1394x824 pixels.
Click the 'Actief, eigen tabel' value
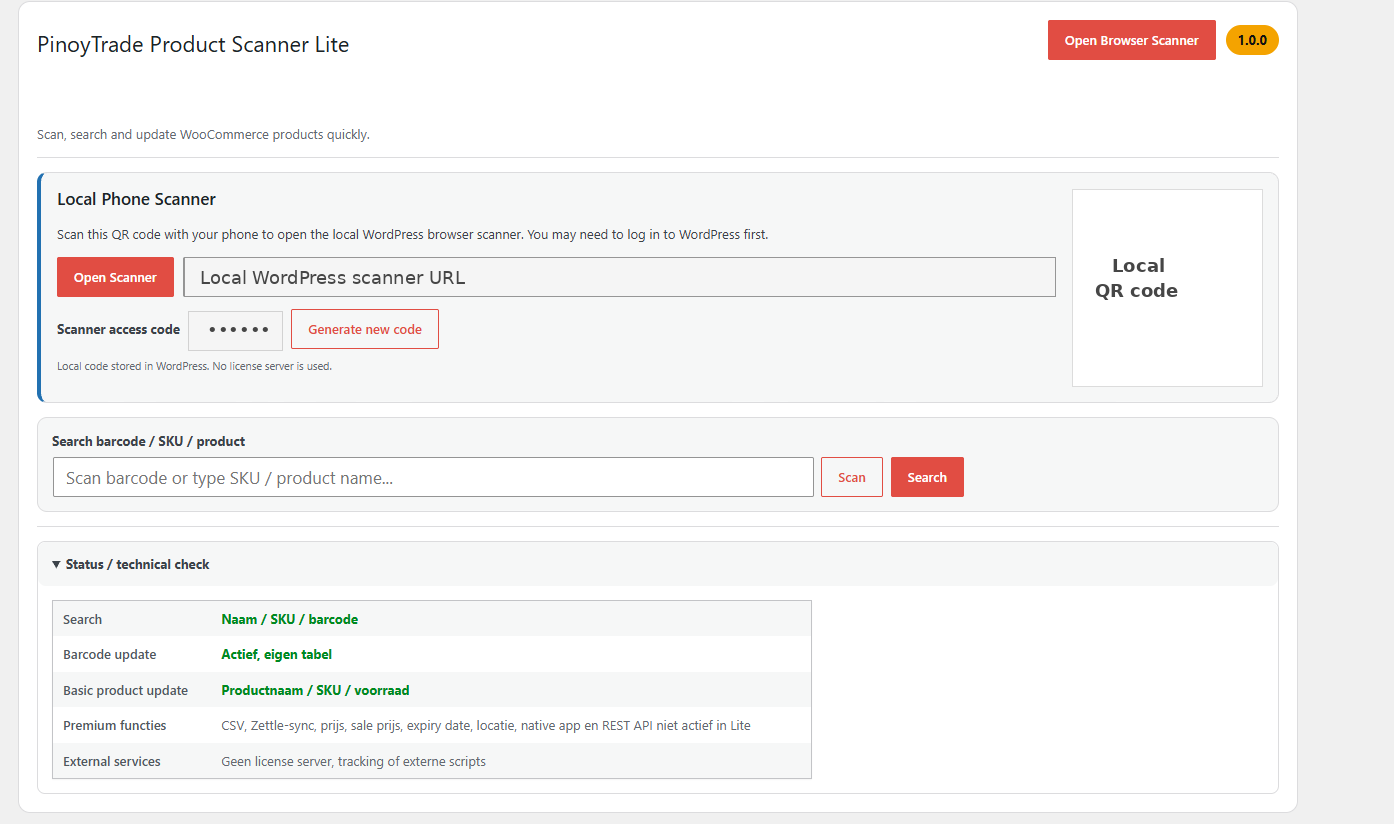[277, 654]
